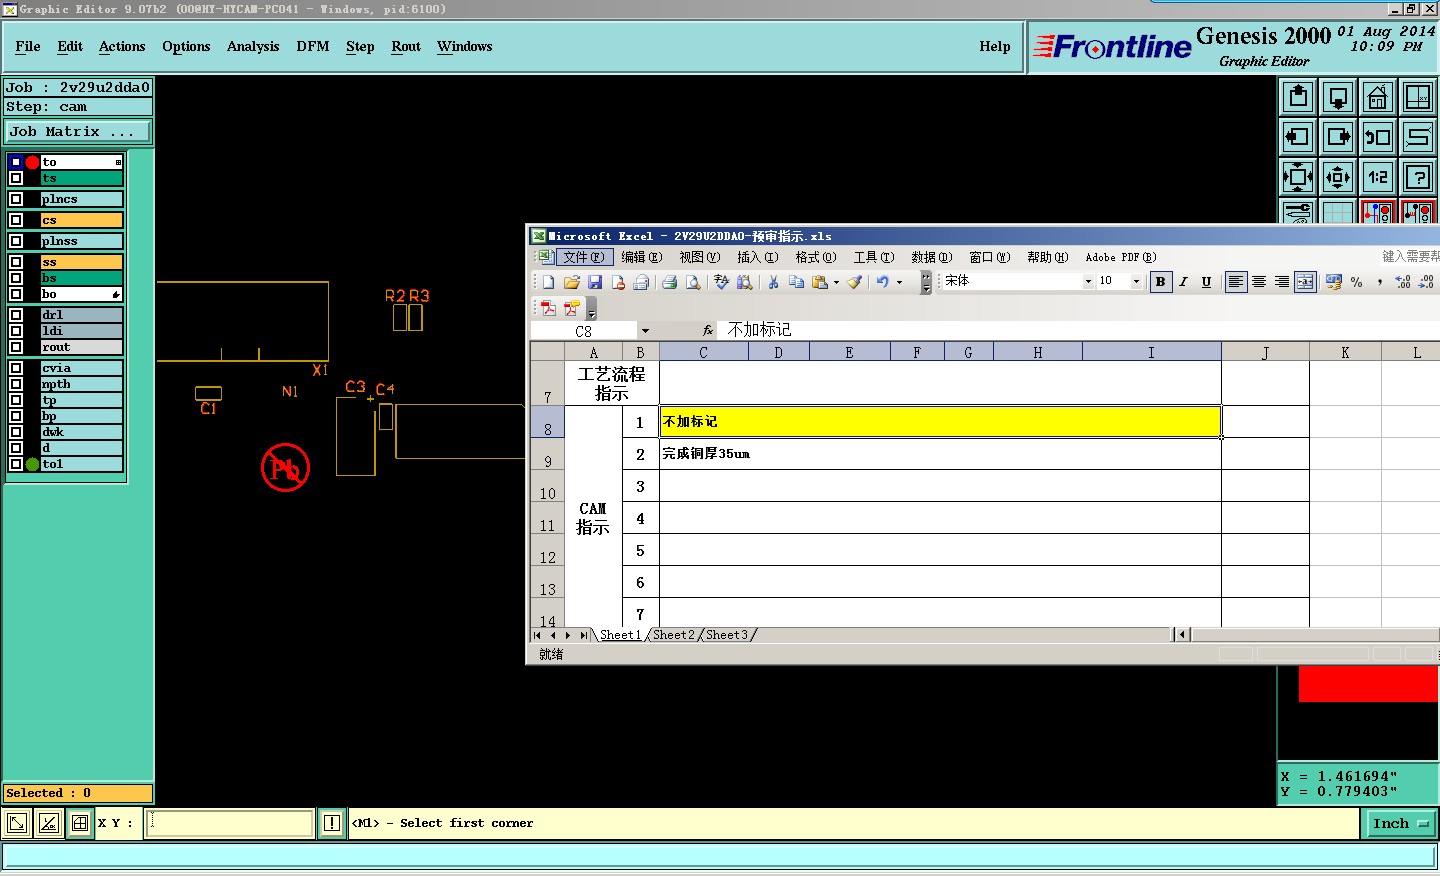Toggle visibility checkbox for layer ts

click(x=16, y=178)
